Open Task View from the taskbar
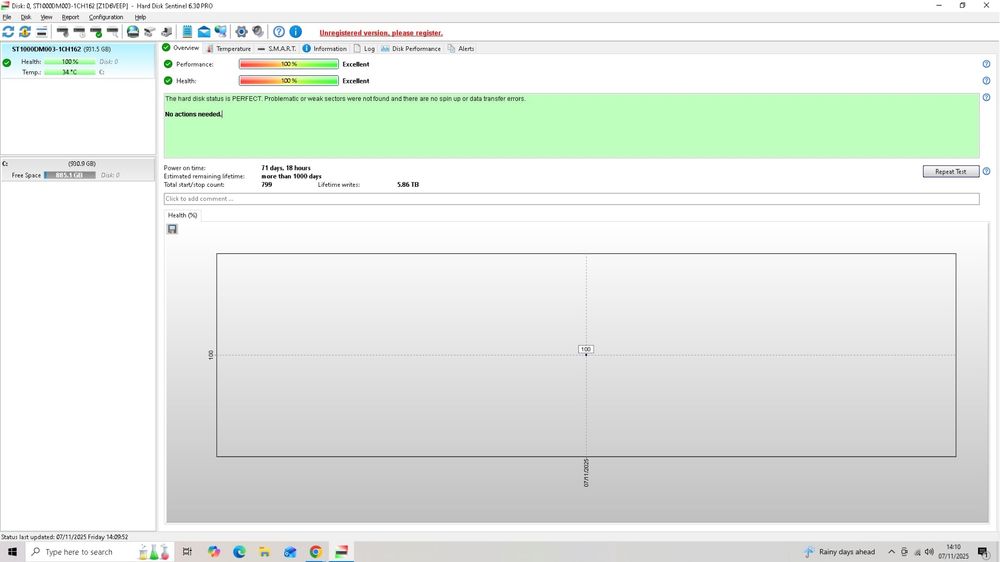Screen dimensions: 1000x562 [188, 552]
